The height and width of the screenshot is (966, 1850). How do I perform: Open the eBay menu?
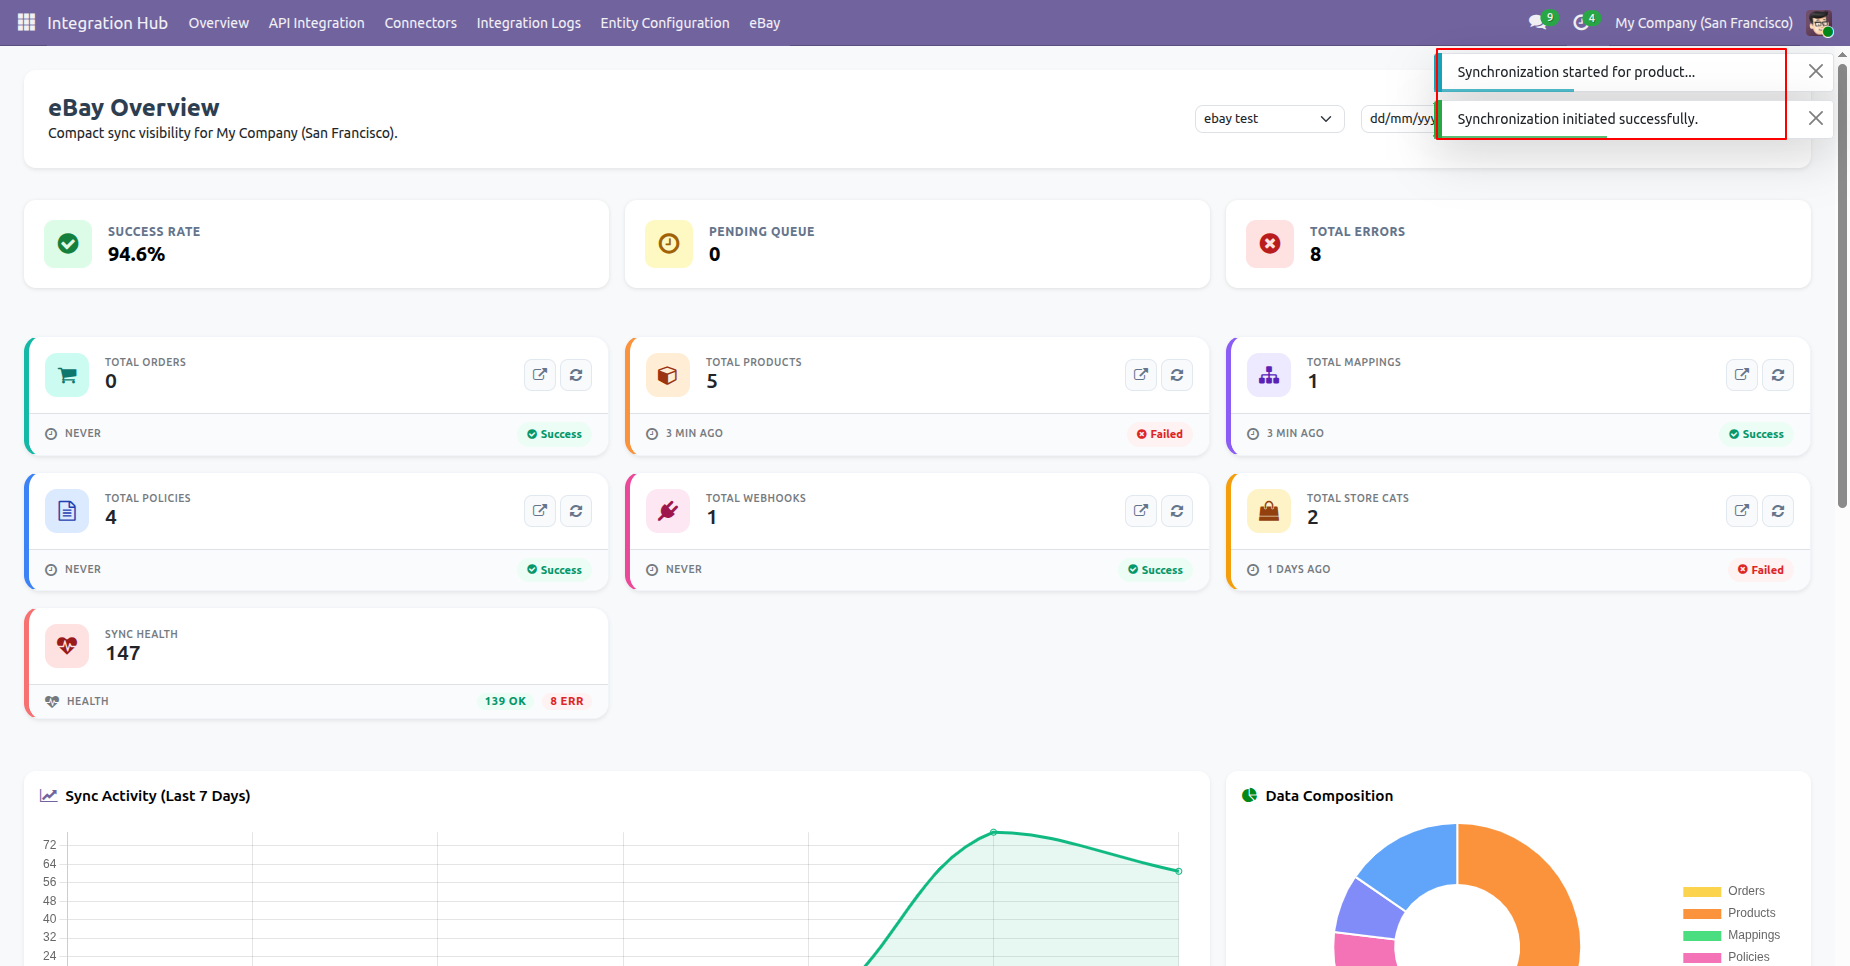click(x=765, y=23)
